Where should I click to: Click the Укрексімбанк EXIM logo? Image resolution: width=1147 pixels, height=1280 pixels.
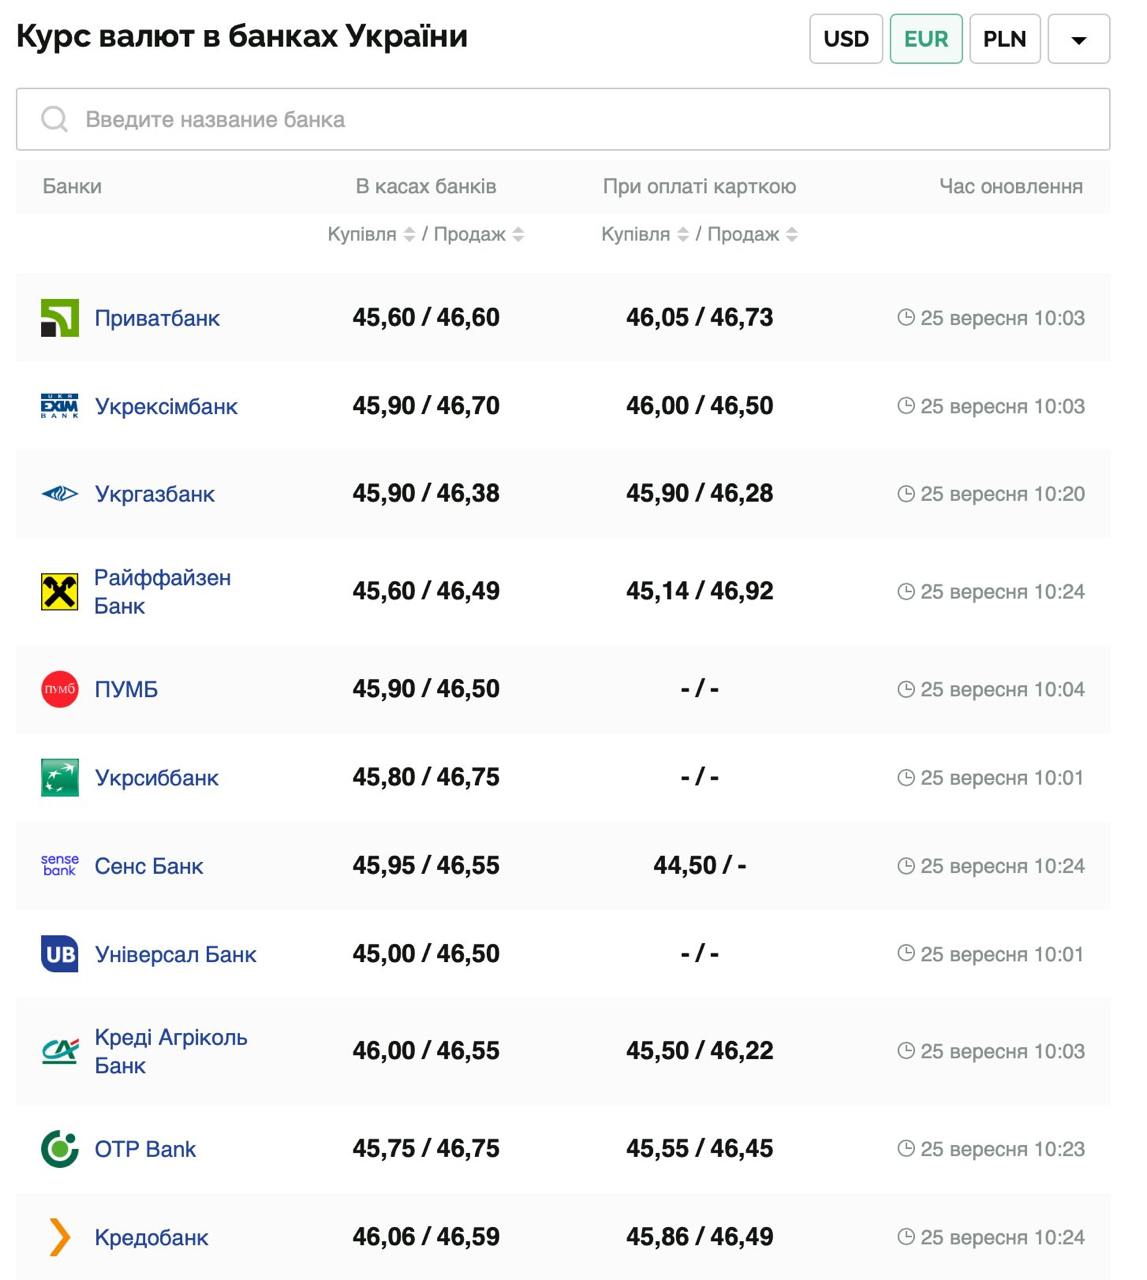(59, 406)
